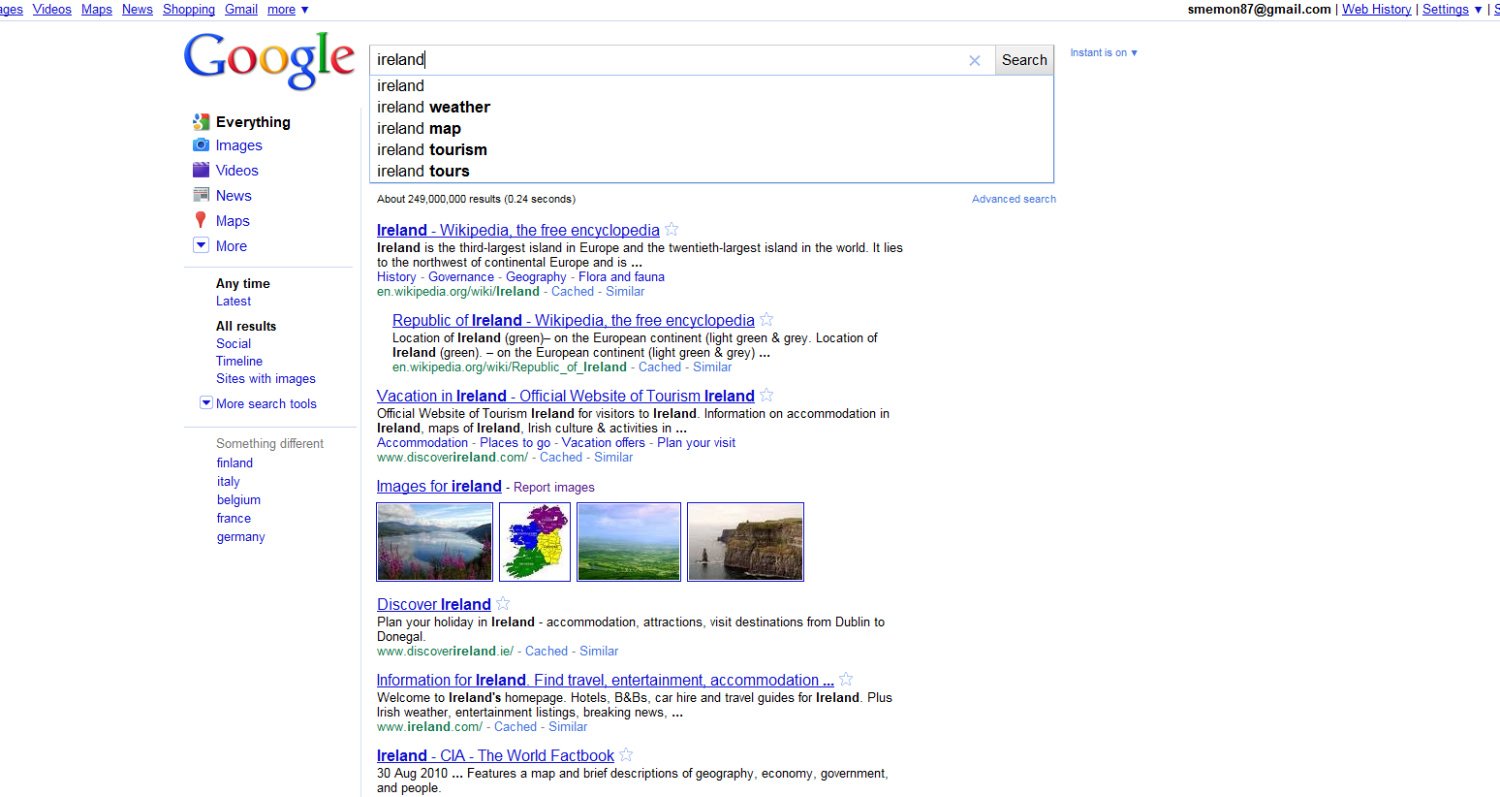
Task: Open 'Vacation in Ireland' tourism result
Action: pos(565,396)
